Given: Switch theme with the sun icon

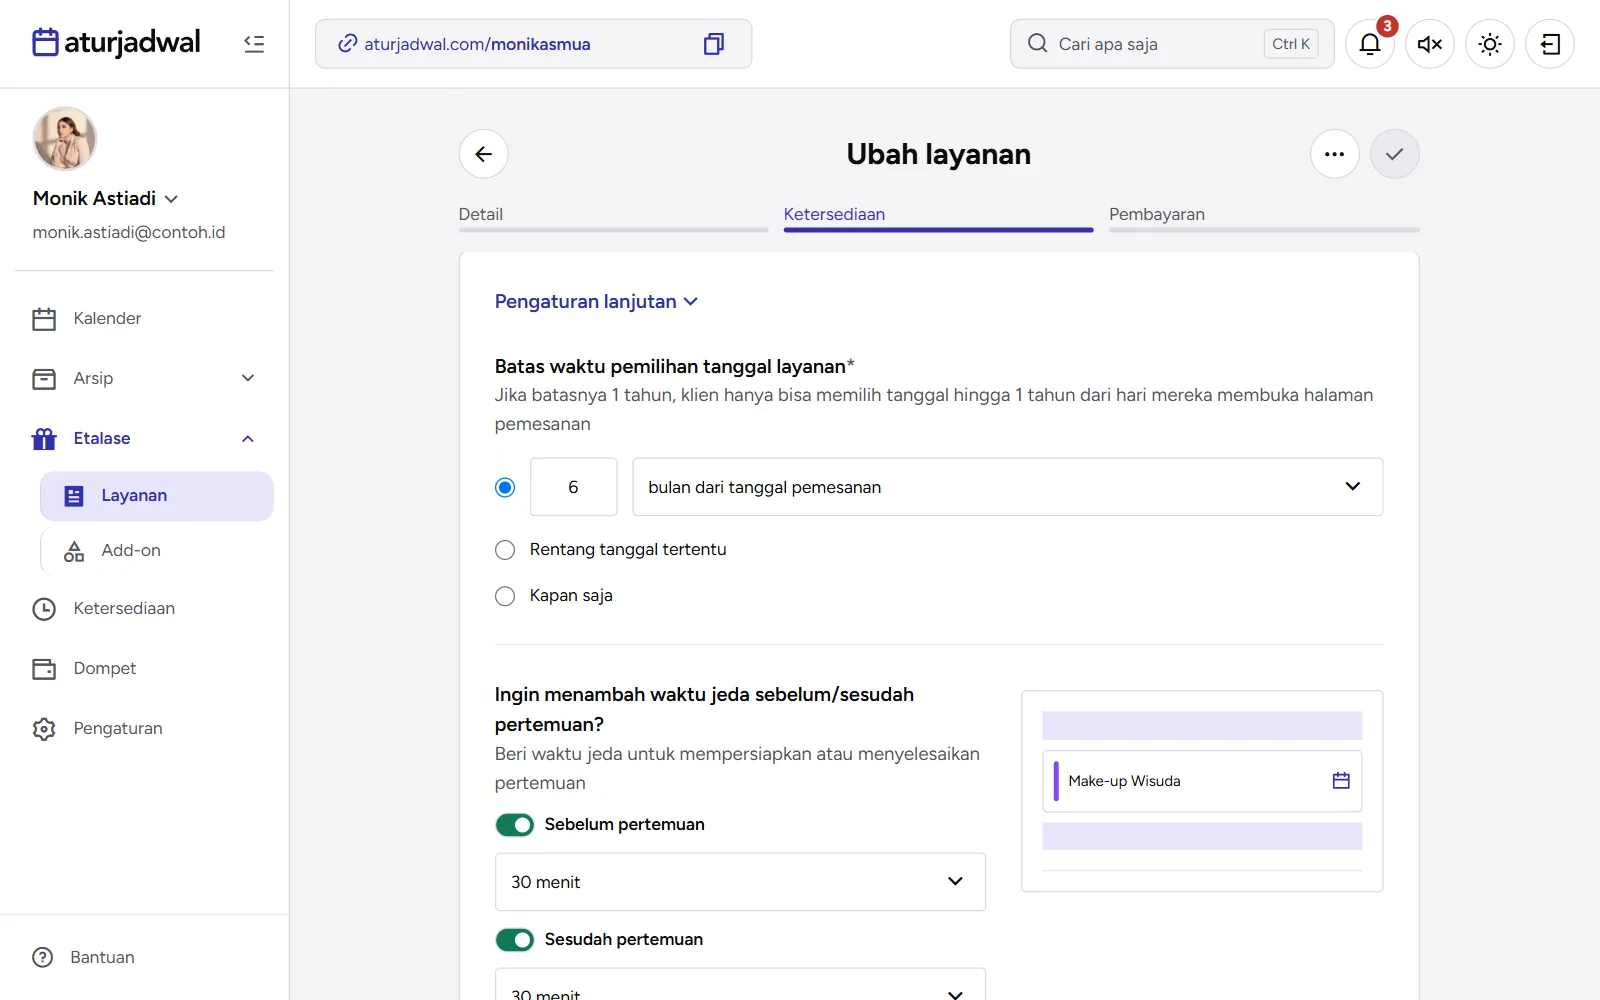Looking at the screenshot, I should (x=1490, y=44).
